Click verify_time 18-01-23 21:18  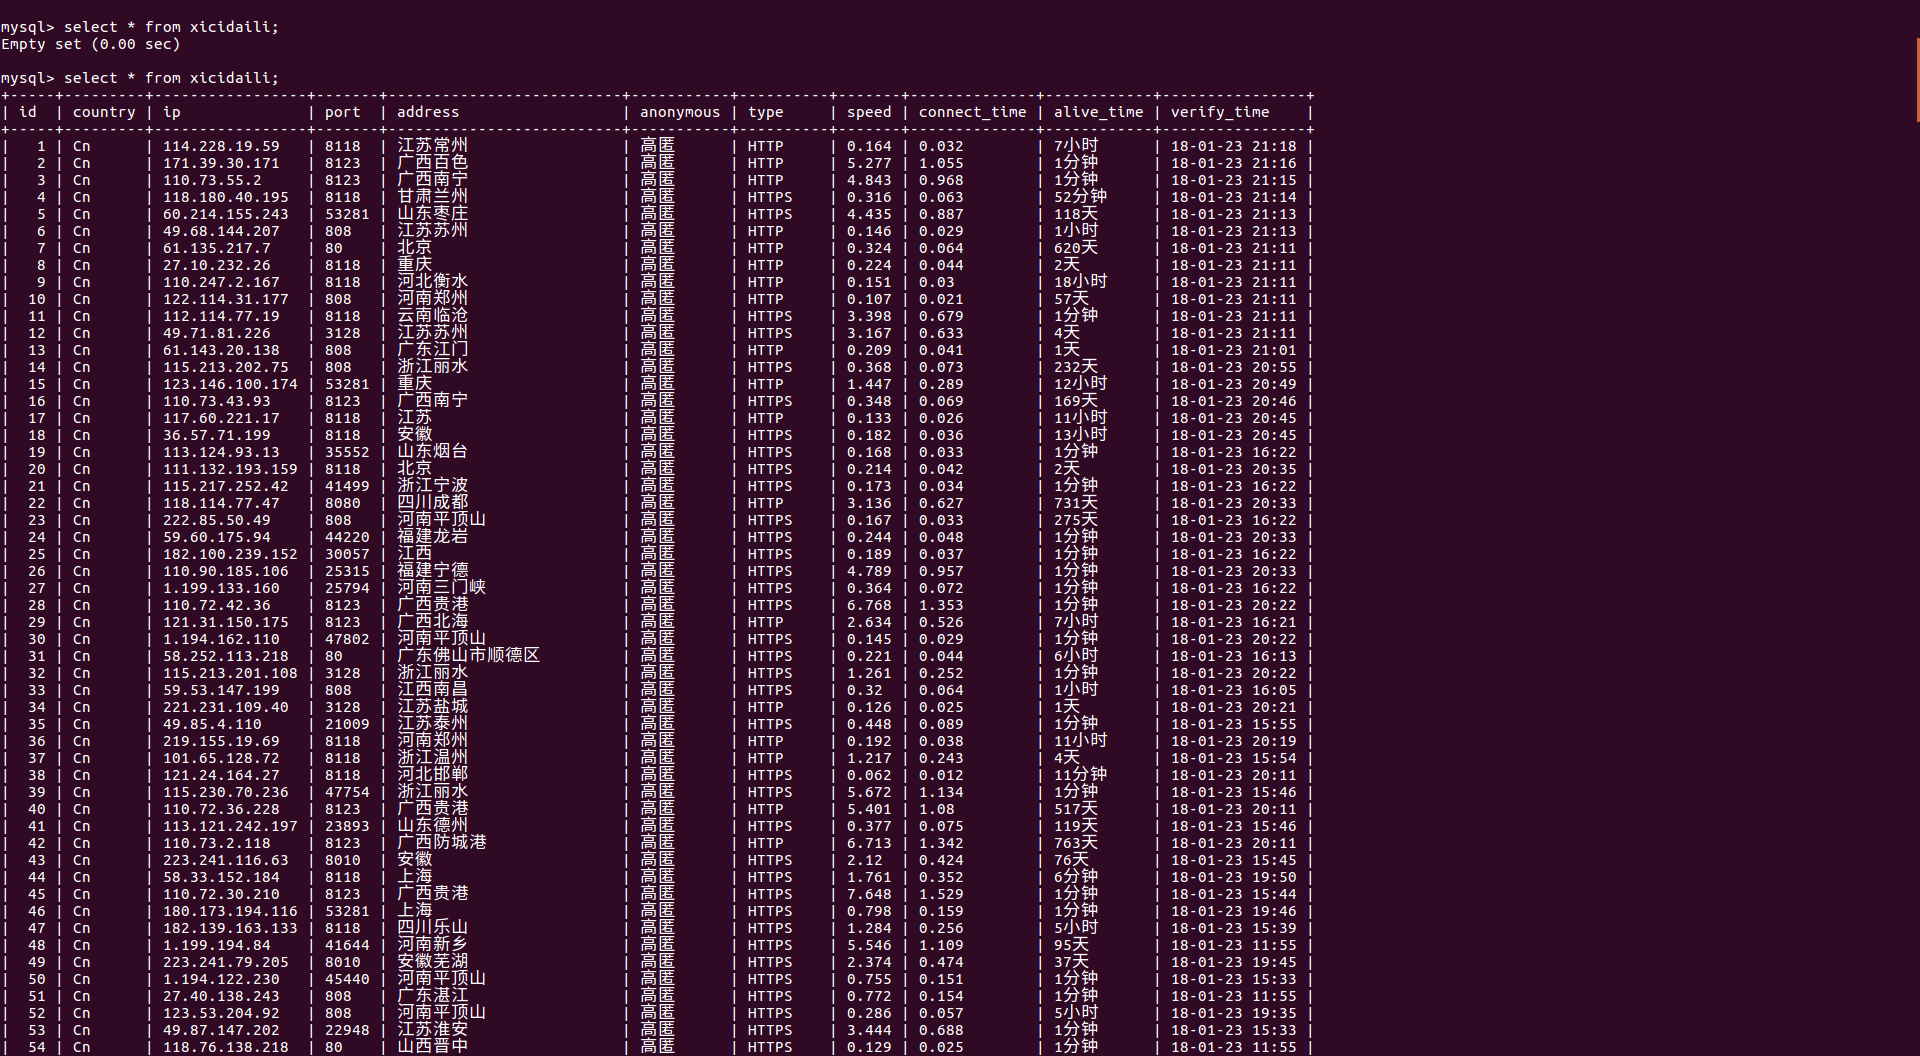tap(1234, 146)
